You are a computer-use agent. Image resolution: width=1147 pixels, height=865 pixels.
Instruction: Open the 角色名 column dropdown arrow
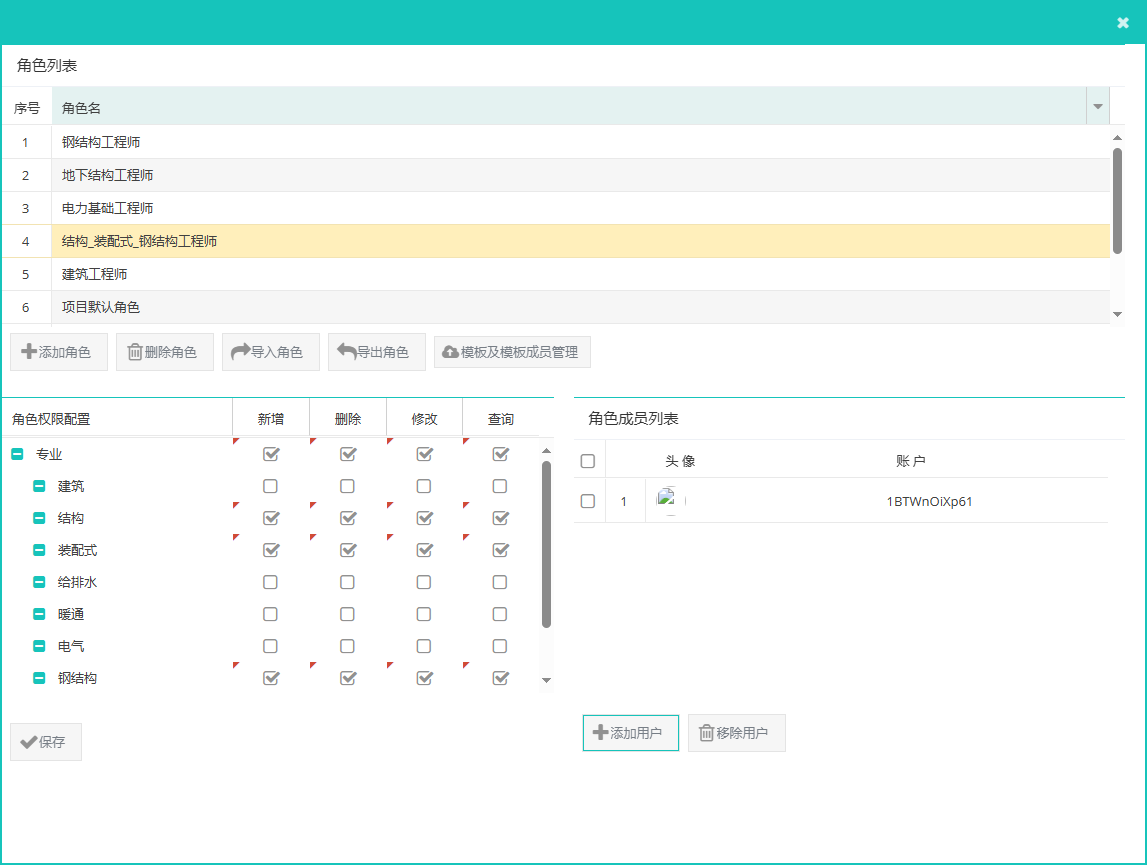coord(1098,107)
